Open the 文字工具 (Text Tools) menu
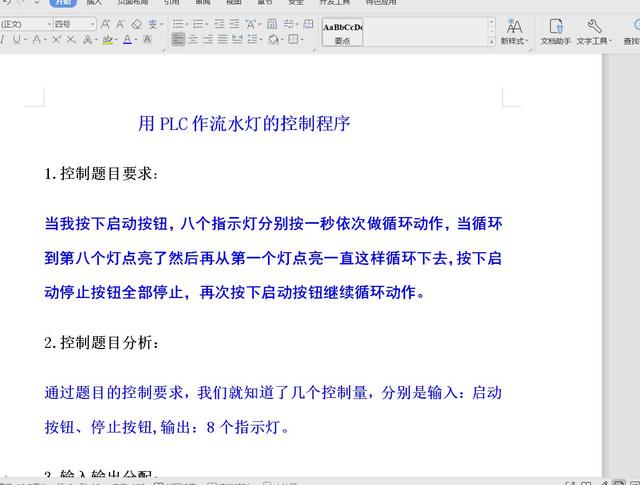Viewport: 640px width, 485px height. [x=594, y=32]
